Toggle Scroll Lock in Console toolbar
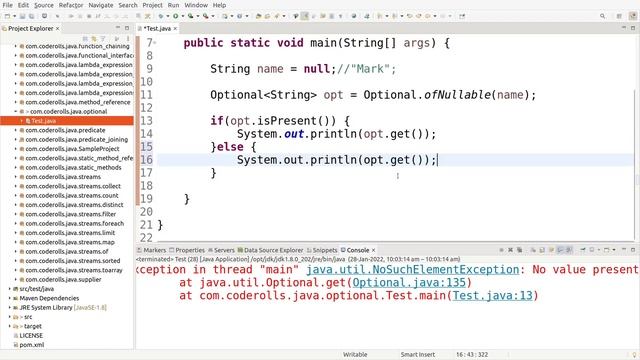 542,250
